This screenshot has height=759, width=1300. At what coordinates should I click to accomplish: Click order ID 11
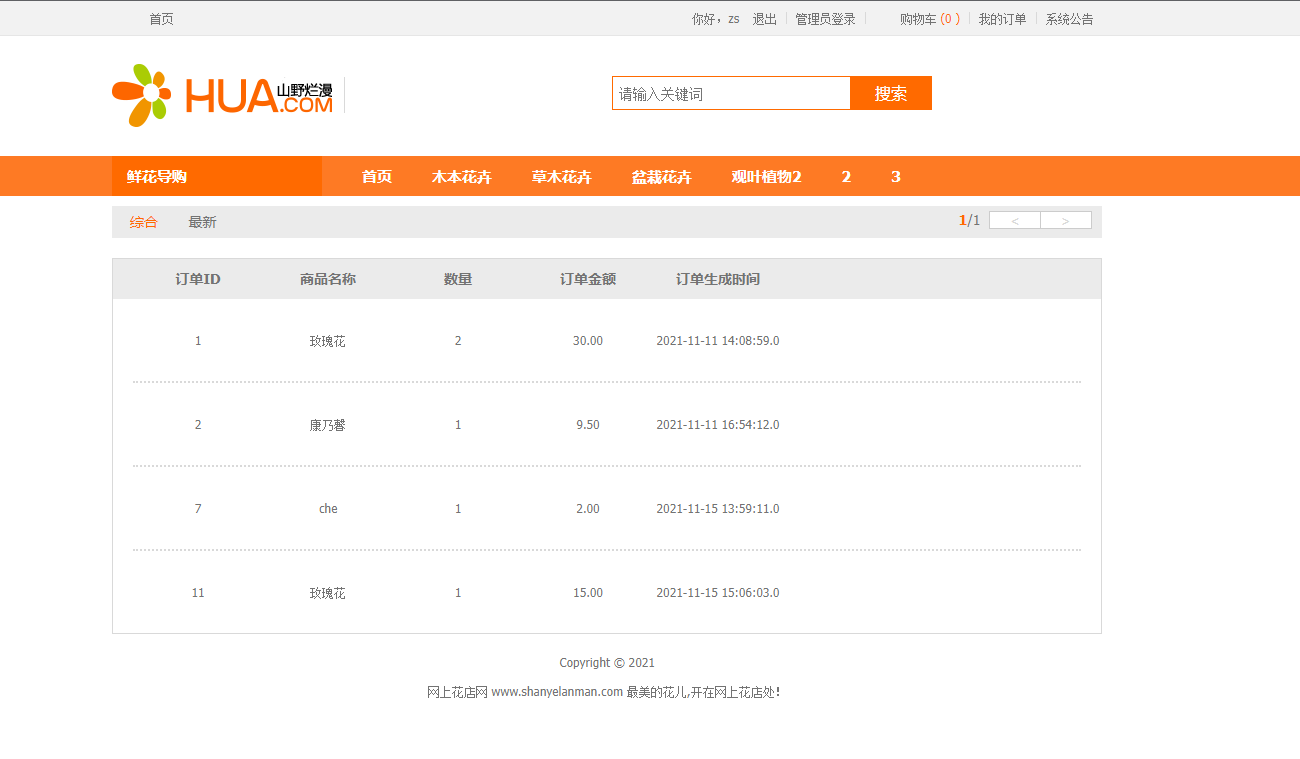click(x=198, y=593)
